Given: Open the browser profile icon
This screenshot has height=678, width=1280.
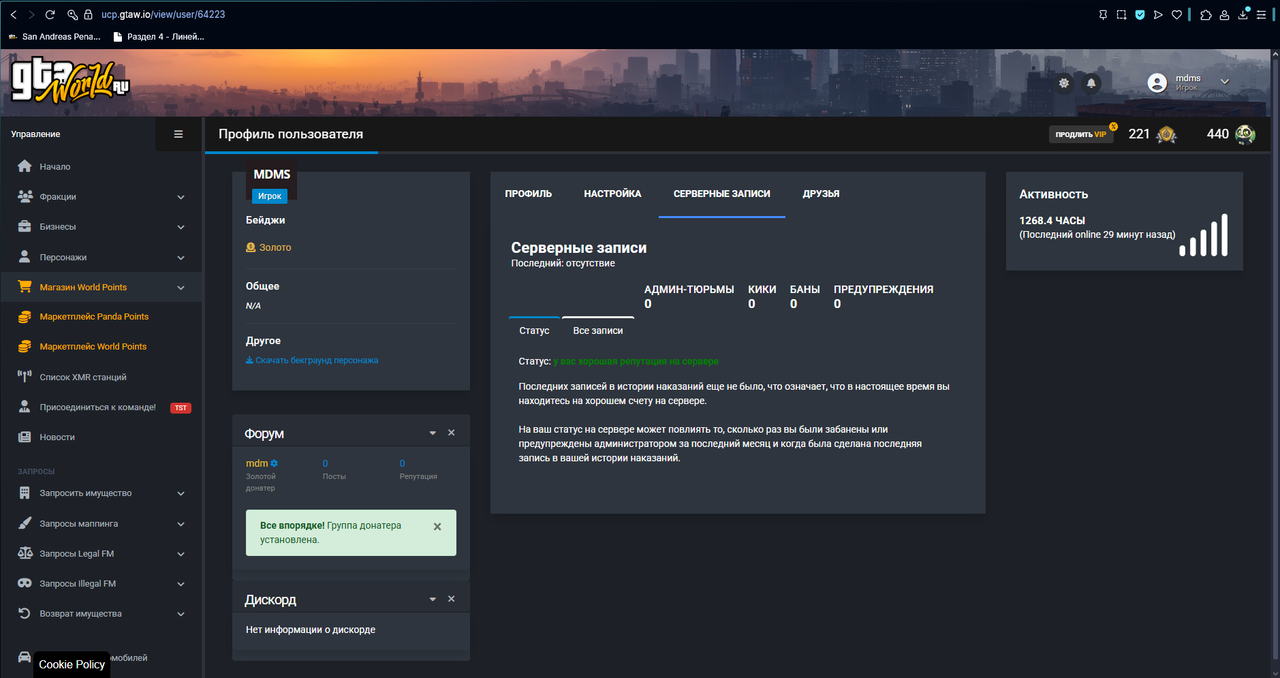Looking at the screenshot, I should [x=1225, y=15].
